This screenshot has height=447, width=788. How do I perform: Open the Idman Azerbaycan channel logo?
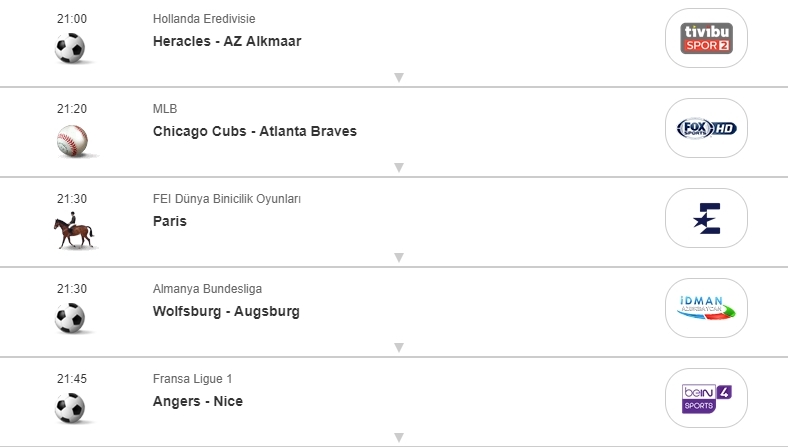click(x=707, y=308)
